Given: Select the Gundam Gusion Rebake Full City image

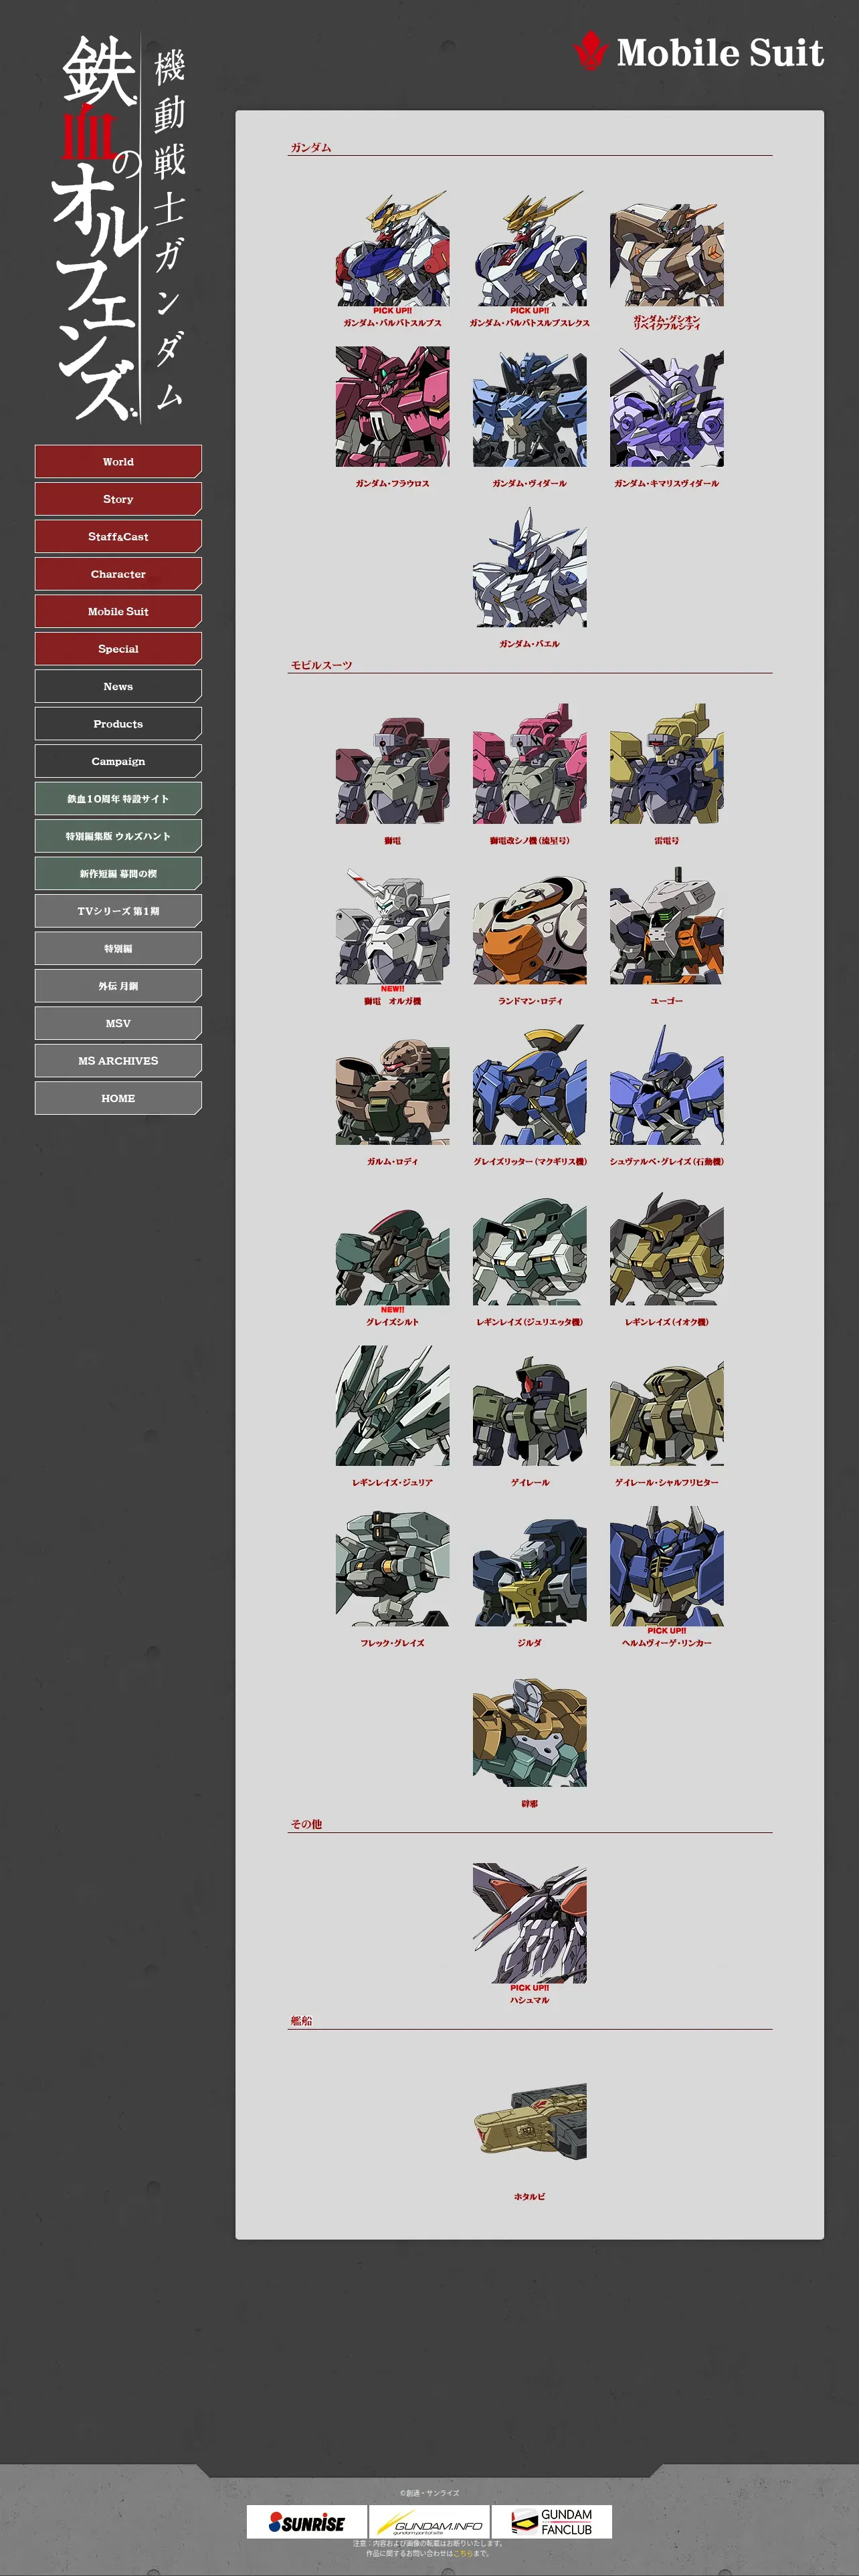Looking at the screenshot, I should (667, 248).
